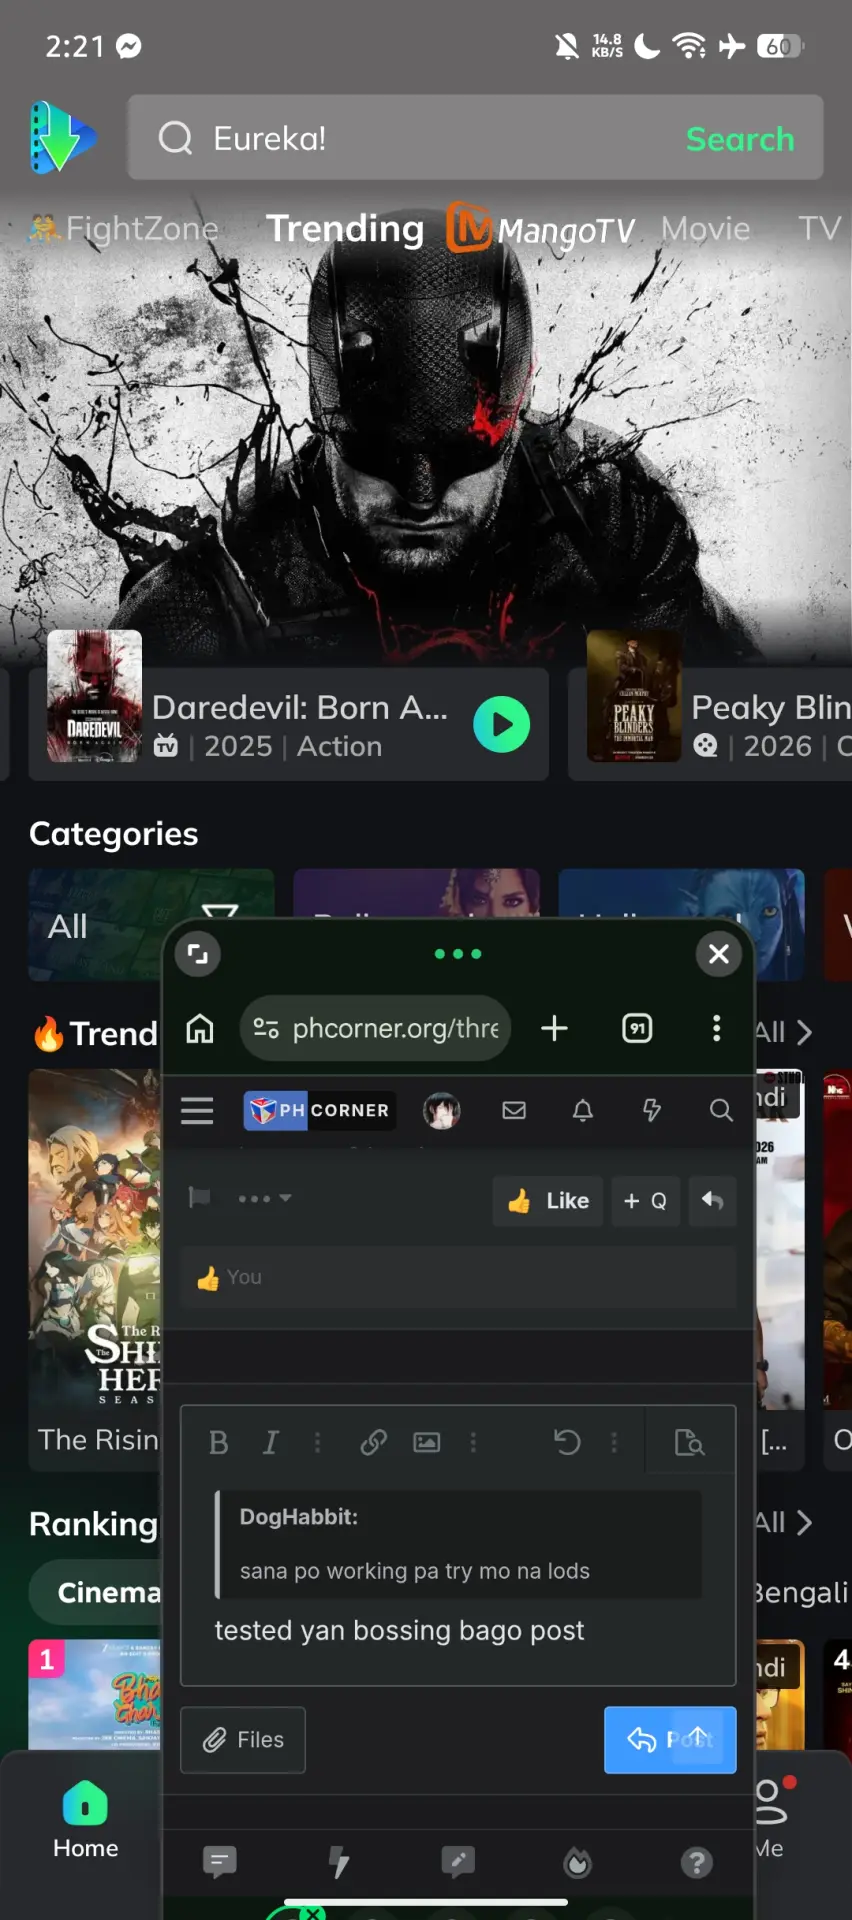Submit the reply with Post button

click(670, 1740)
